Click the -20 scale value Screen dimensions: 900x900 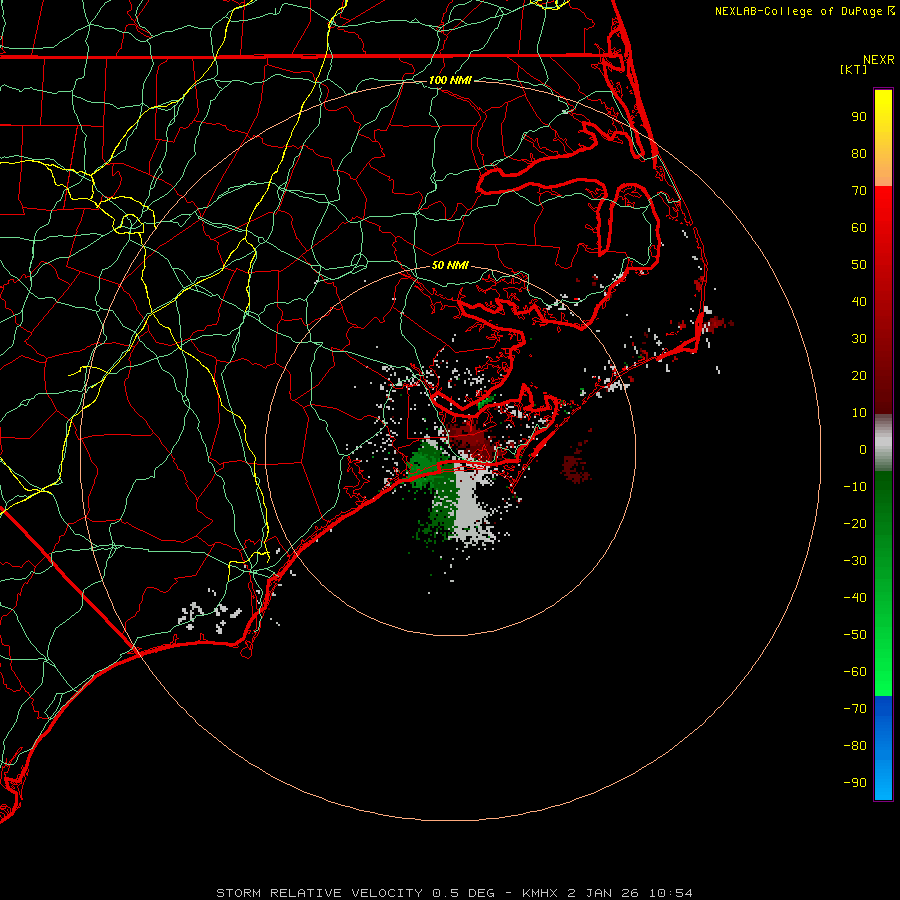855,524
